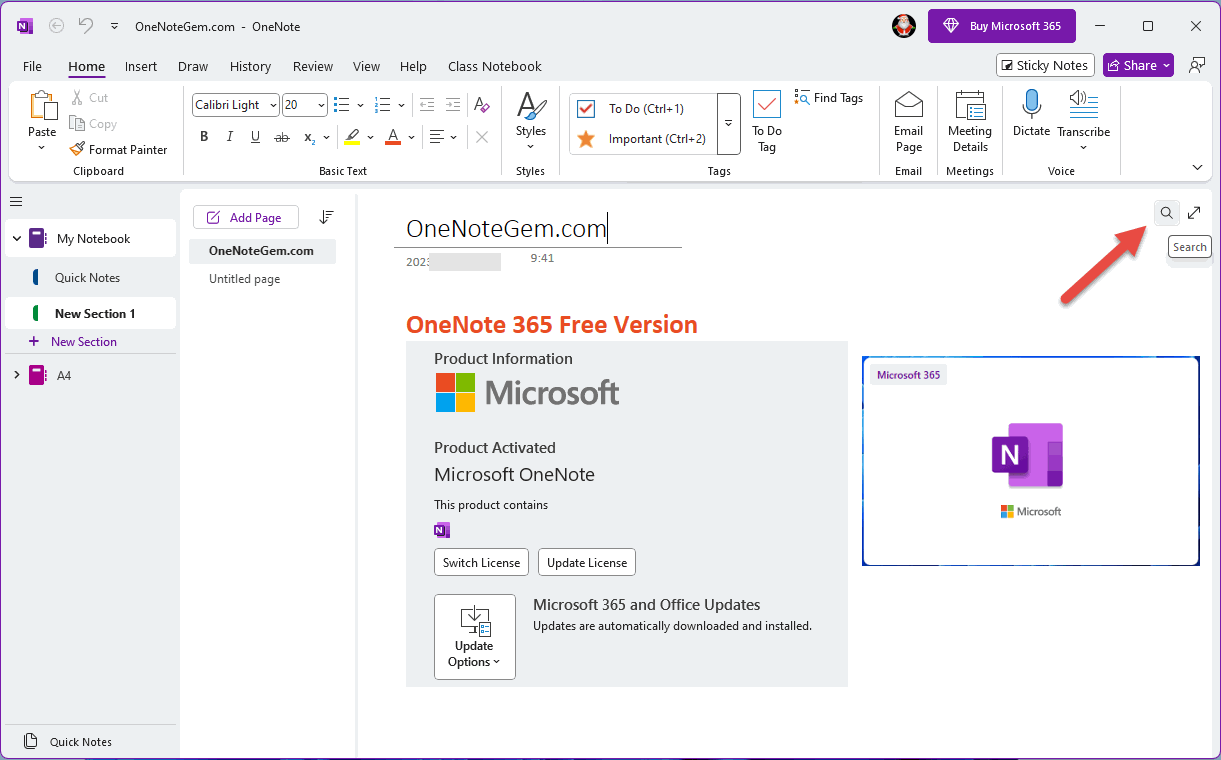Check the To Do (Ctrl+1) tag checkbox
1221x760 pixels.
click(x=586, y=109)
